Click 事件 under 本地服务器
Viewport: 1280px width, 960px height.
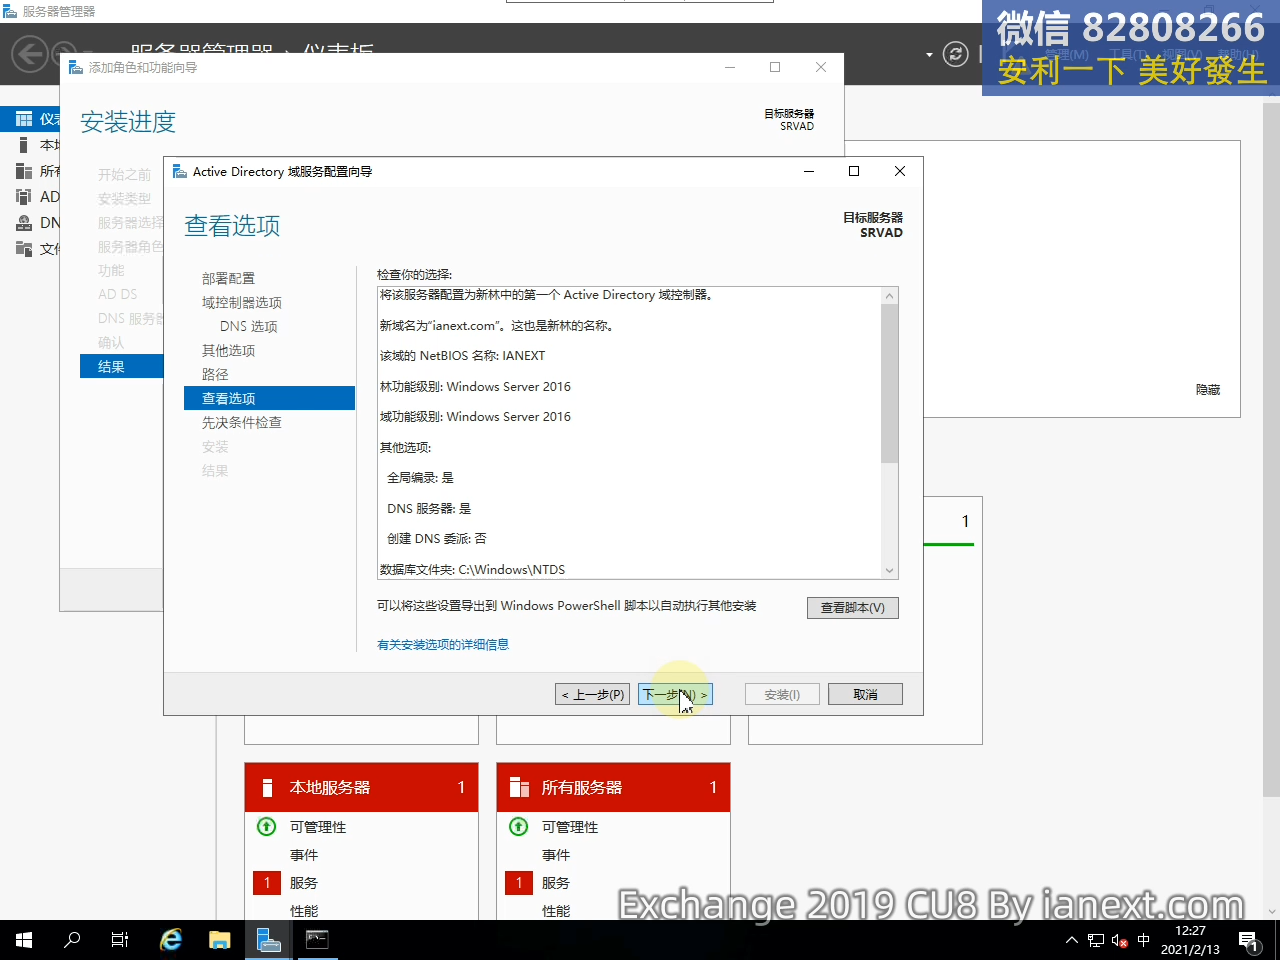(304, 855)
